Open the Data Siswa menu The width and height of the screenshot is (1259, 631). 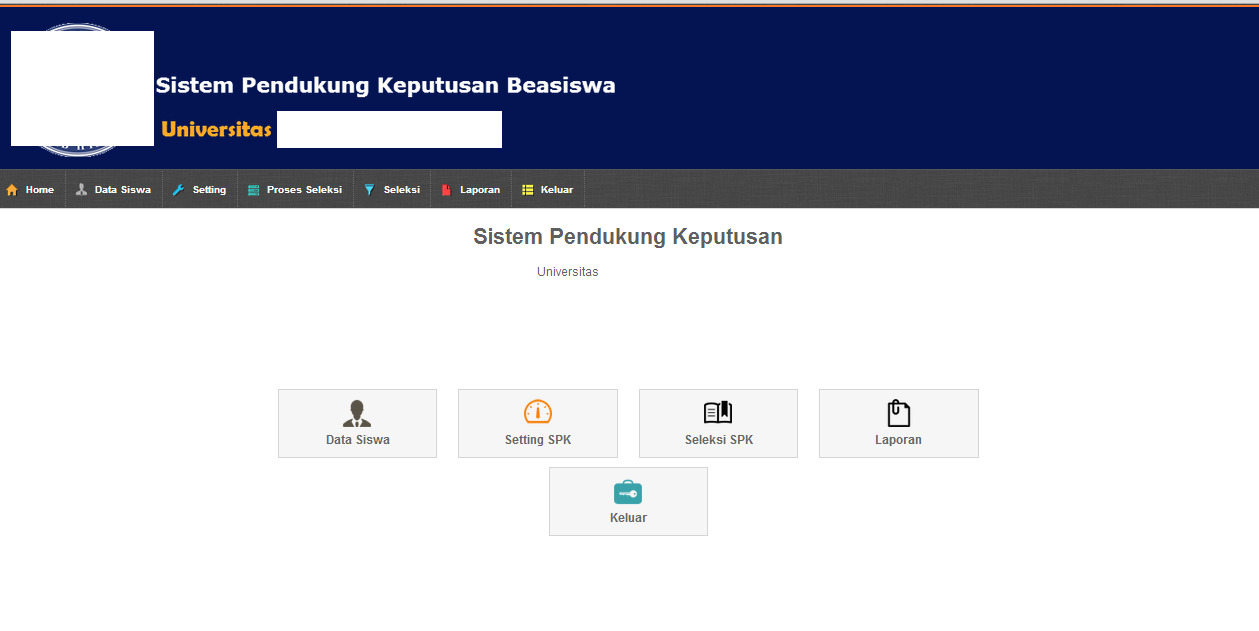[x=114, y=190]
